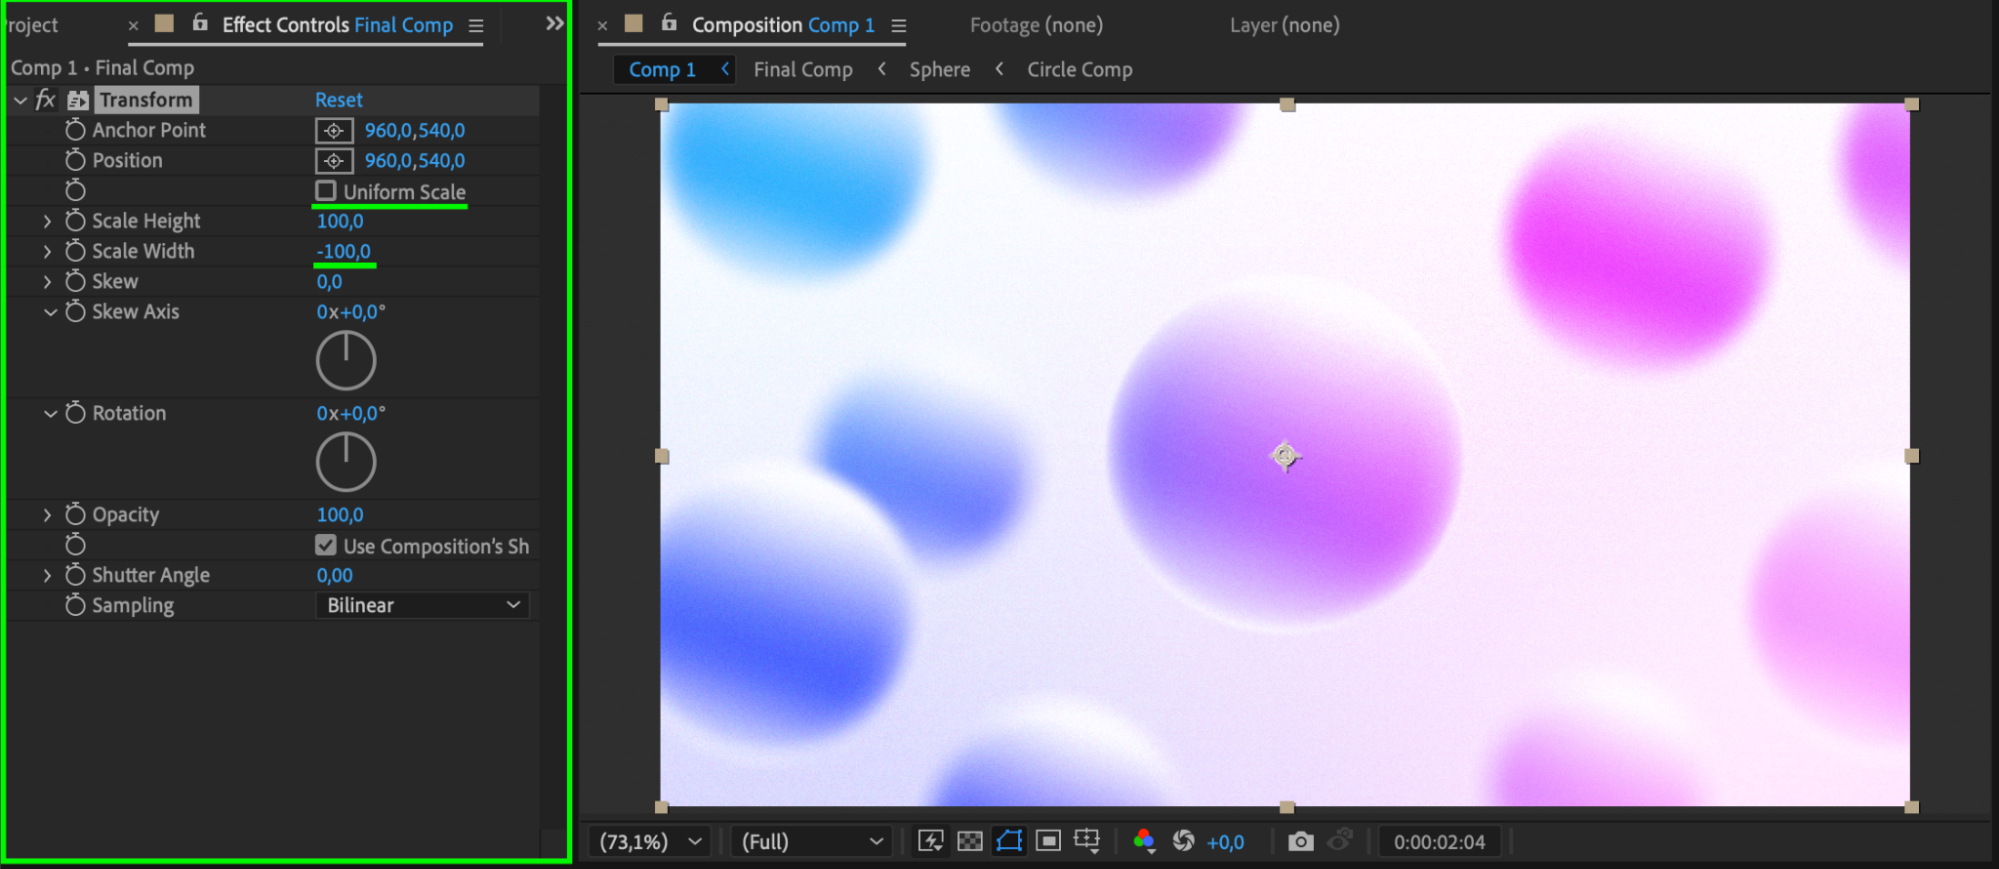Reset the Transform effect
The height and width of the screenshot is (869, 1999).
pyautogui.click(x=339, y=100)
